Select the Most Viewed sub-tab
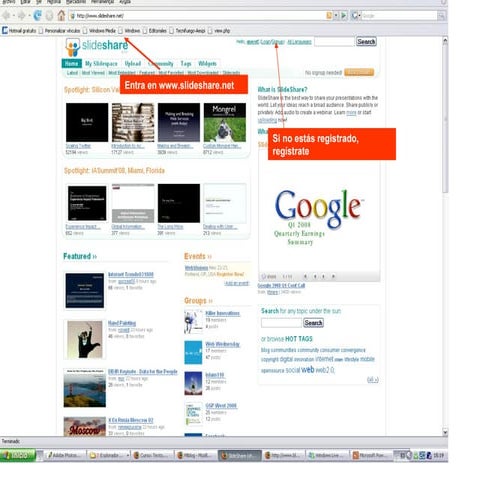 click(93, 73)
